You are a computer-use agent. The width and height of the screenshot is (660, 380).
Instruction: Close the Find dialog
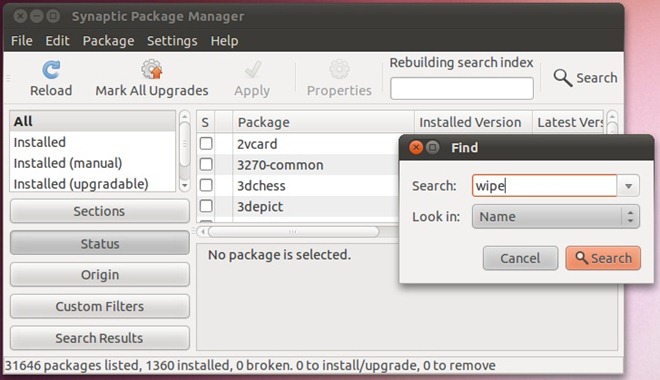416,148
